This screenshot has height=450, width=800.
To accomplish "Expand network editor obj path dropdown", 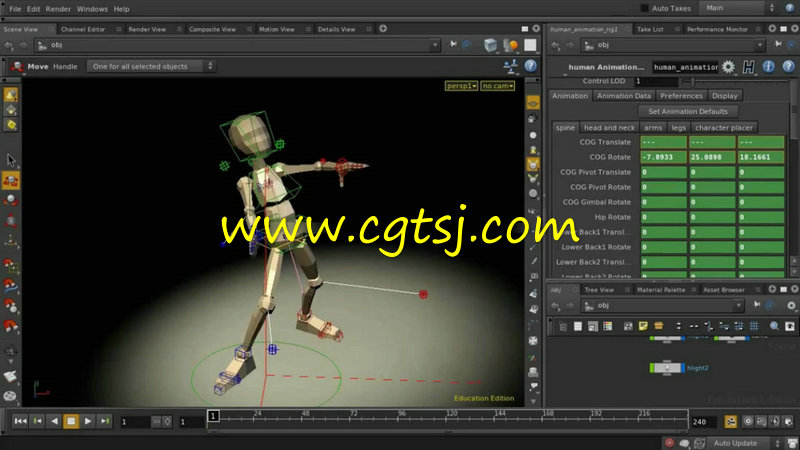I will [739, 305].
